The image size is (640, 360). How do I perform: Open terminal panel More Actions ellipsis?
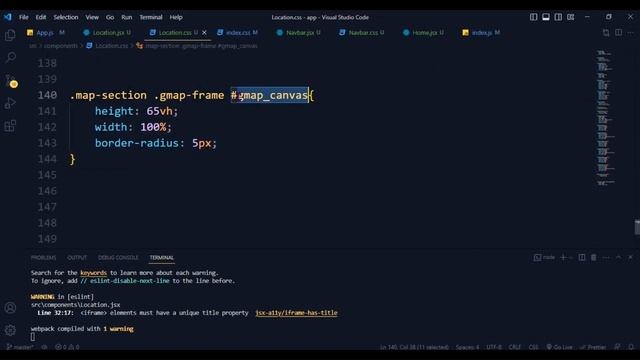coord(606,257)
